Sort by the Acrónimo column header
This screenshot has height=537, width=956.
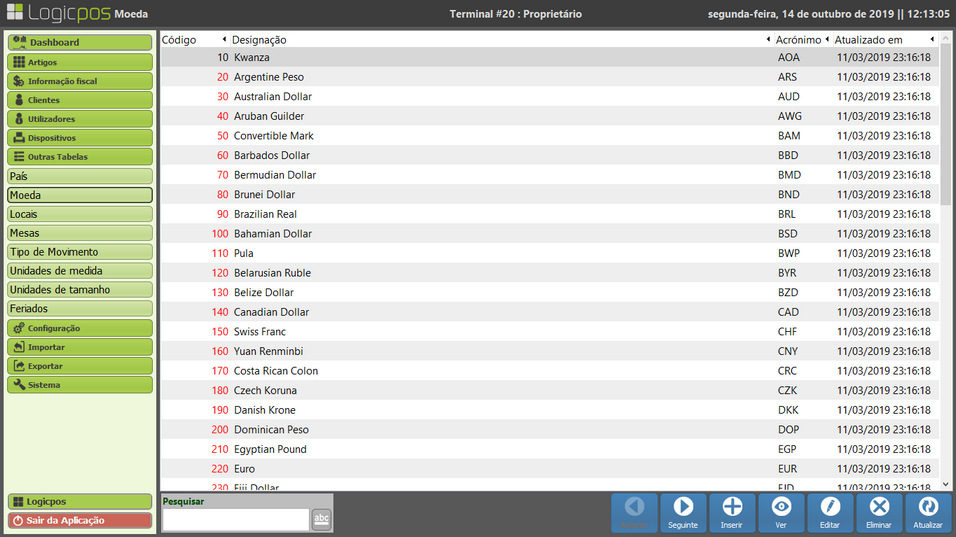coord(797,40)
